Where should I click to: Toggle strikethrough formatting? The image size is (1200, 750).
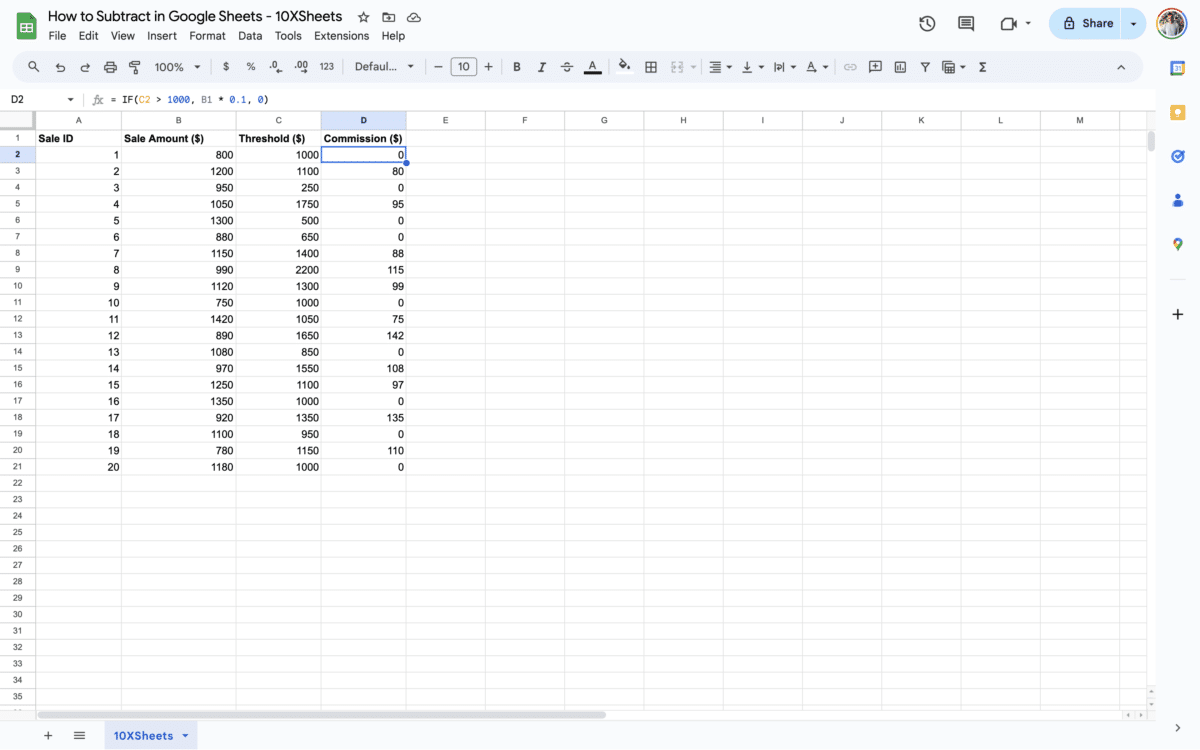[x=566, y=66]
